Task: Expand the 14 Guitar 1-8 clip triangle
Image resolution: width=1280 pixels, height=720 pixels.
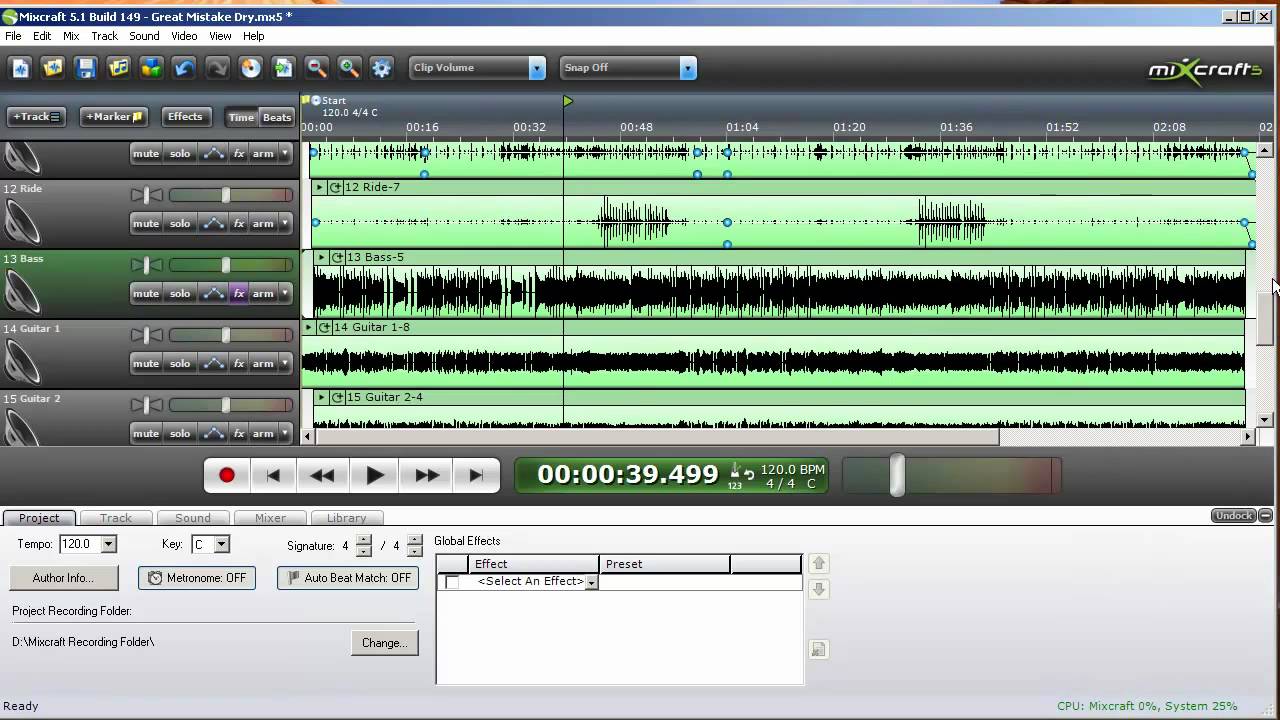Action: [309, 327]
